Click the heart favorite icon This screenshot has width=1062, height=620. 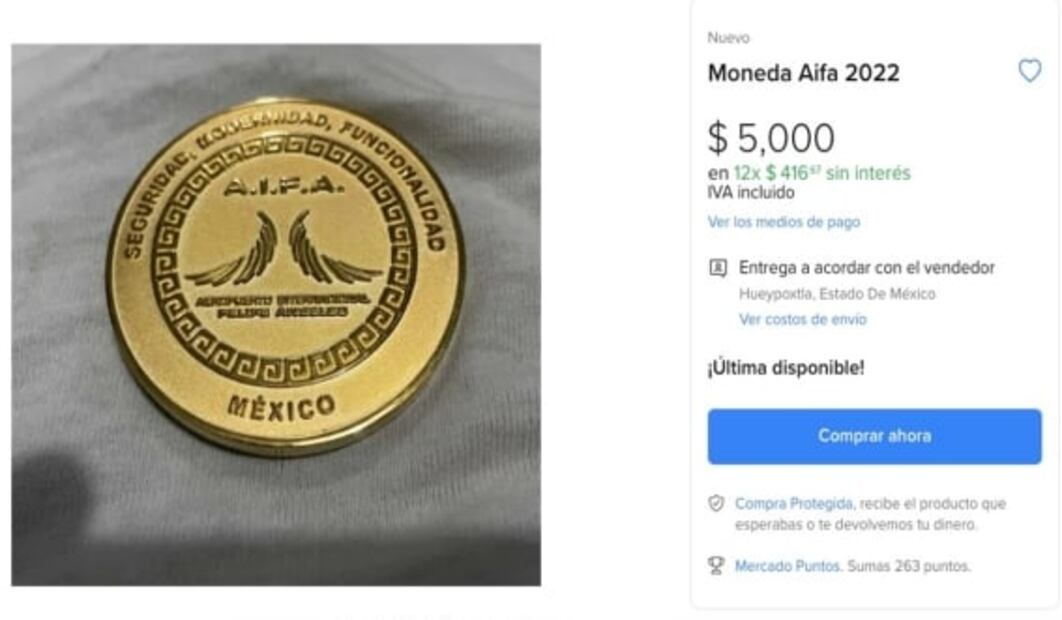tap(1029, 70)
